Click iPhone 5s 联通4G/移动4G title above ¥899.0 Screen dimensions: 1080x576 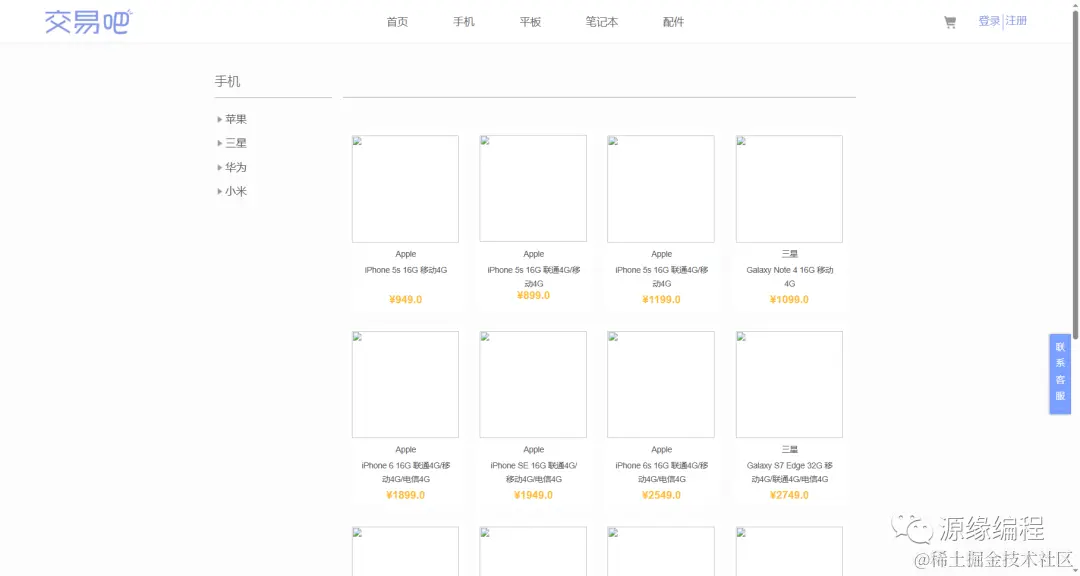pos(534,277)
